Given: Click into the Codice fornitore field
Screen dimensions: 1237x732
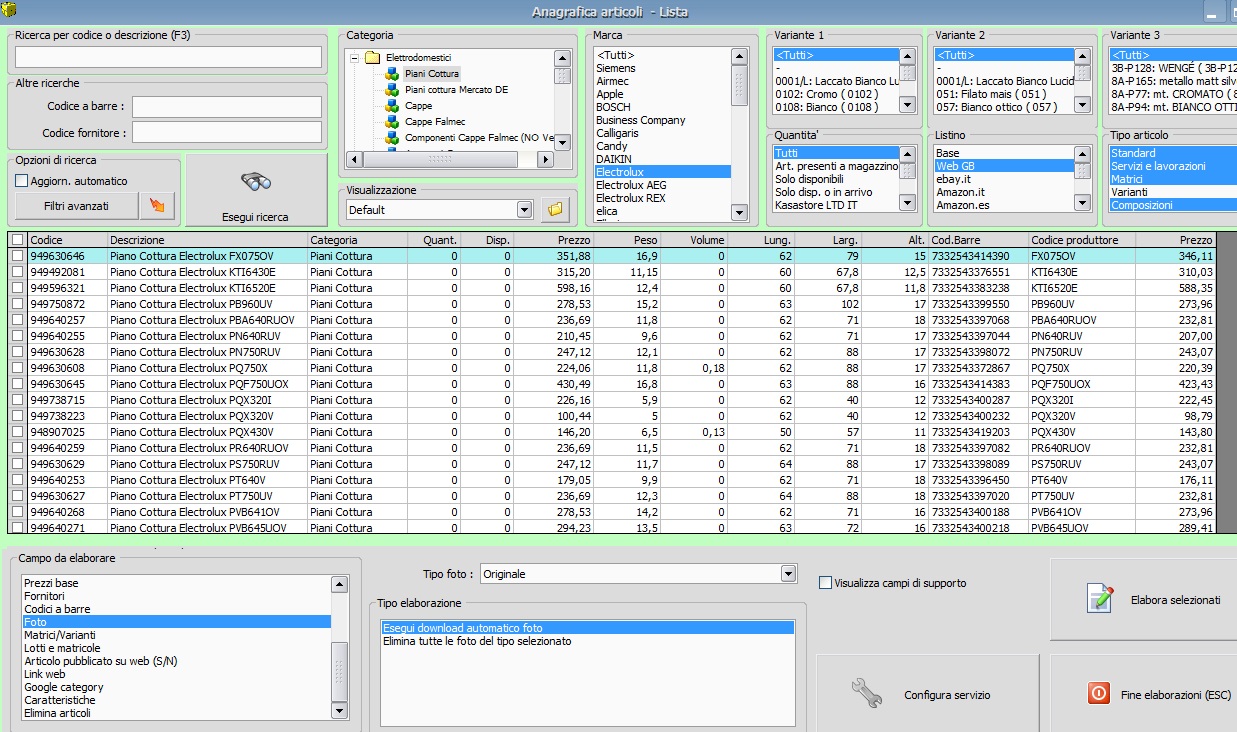Looking at the screenshot, I should [x=227, y=133].
